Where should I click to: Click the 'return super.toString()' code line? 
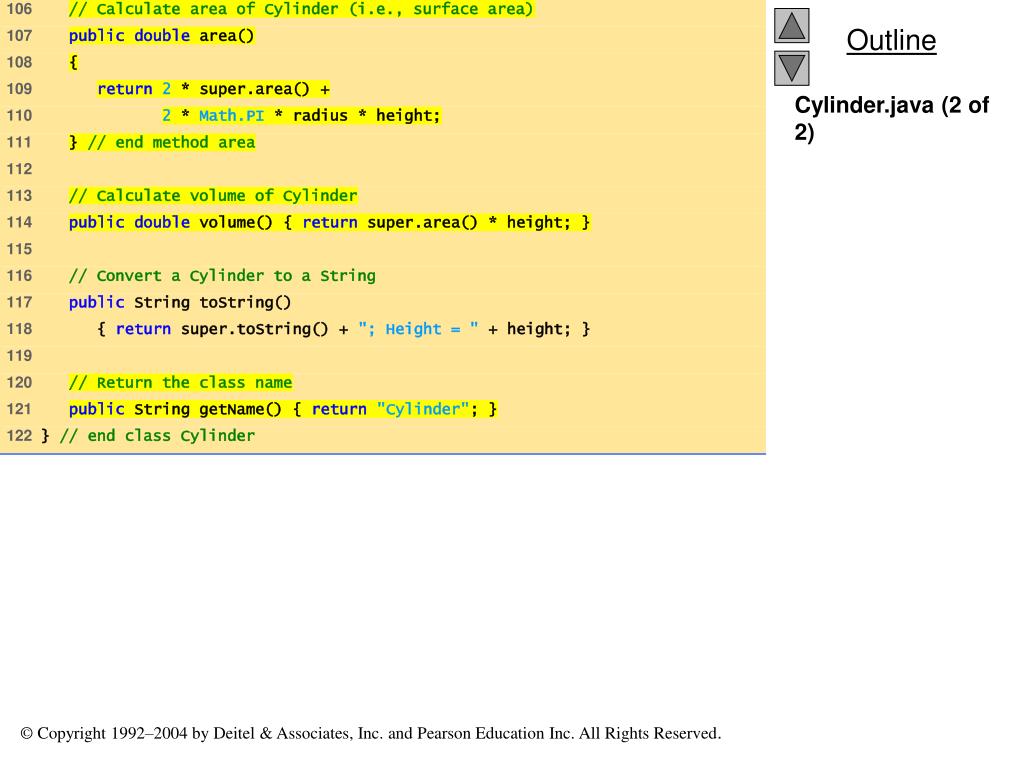pos(344,329)
